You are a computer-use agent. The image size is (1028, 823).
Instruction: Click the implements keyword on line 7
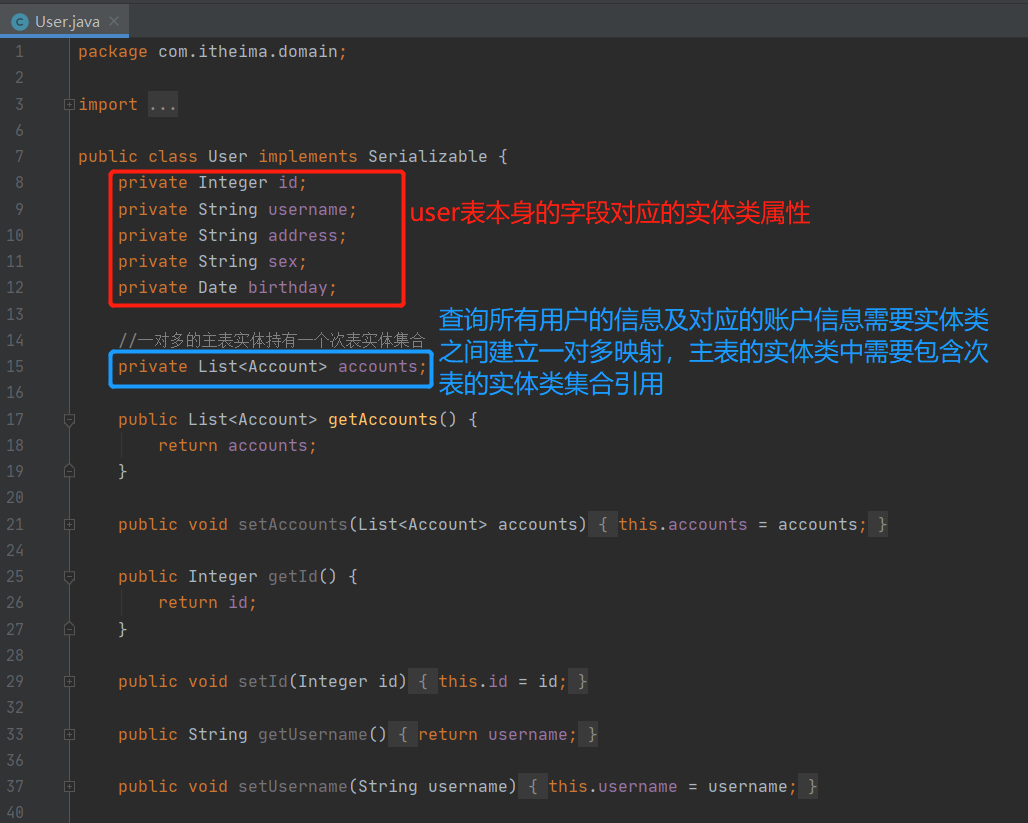point(307,157)
